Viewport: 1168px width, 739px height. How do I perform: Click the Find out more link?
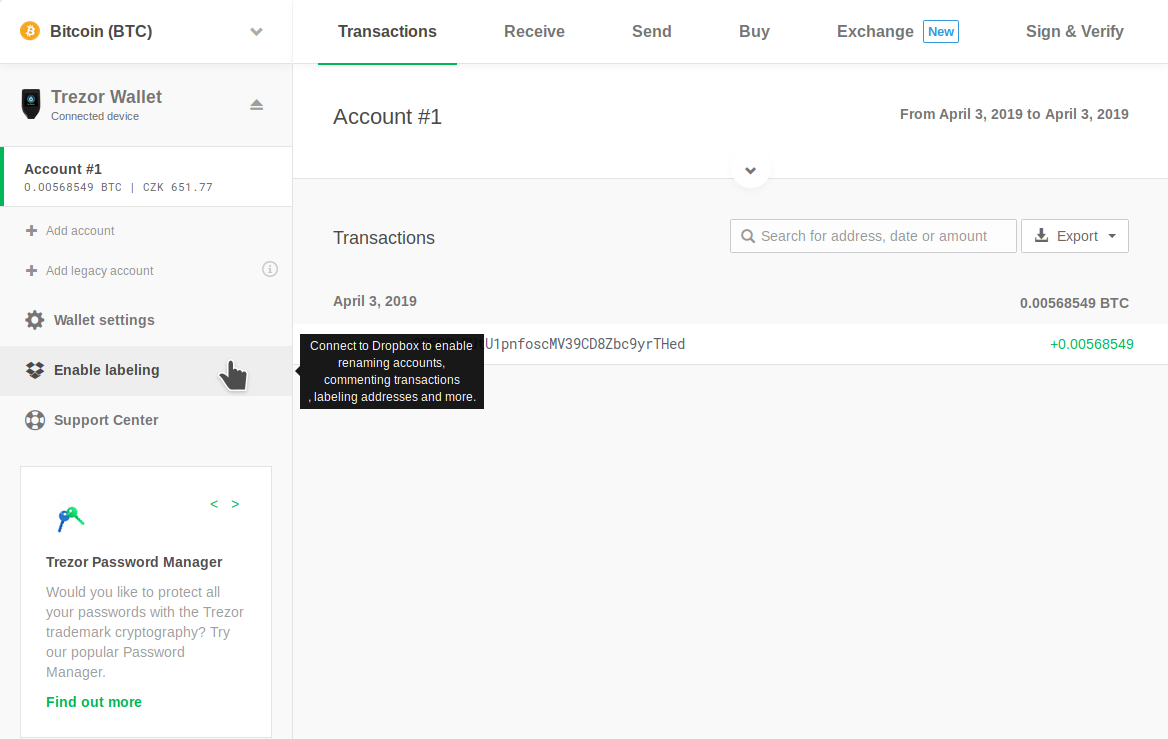(94, 702)
